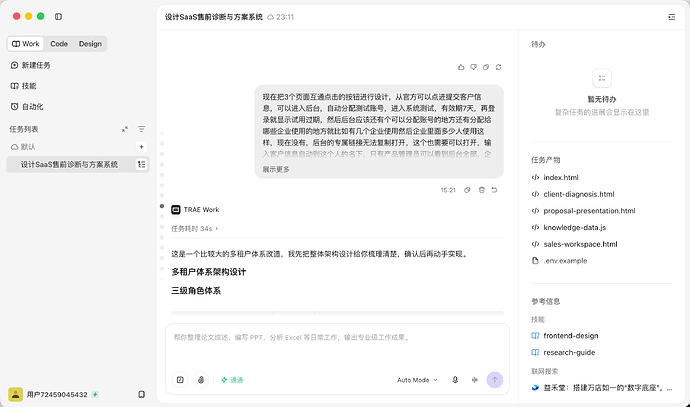Viewport: 690px width, 407px height.
Task: Click the audio waveform icon in input bar
Action: [x=474, y=380]
